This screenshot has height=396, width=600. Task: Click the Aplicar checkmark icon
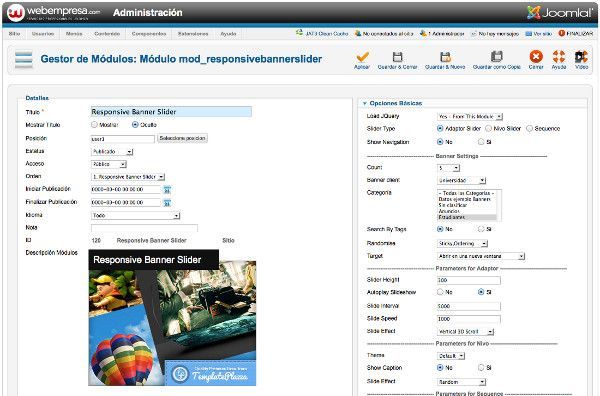tap(362, 57)
